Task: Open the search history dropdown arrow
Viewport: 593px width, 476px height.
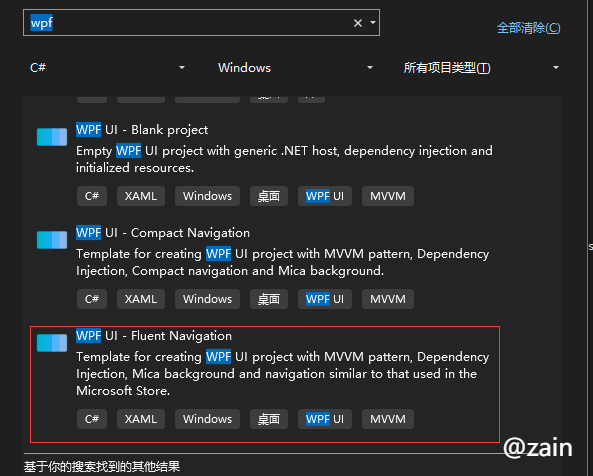Action: pos(373,23)
